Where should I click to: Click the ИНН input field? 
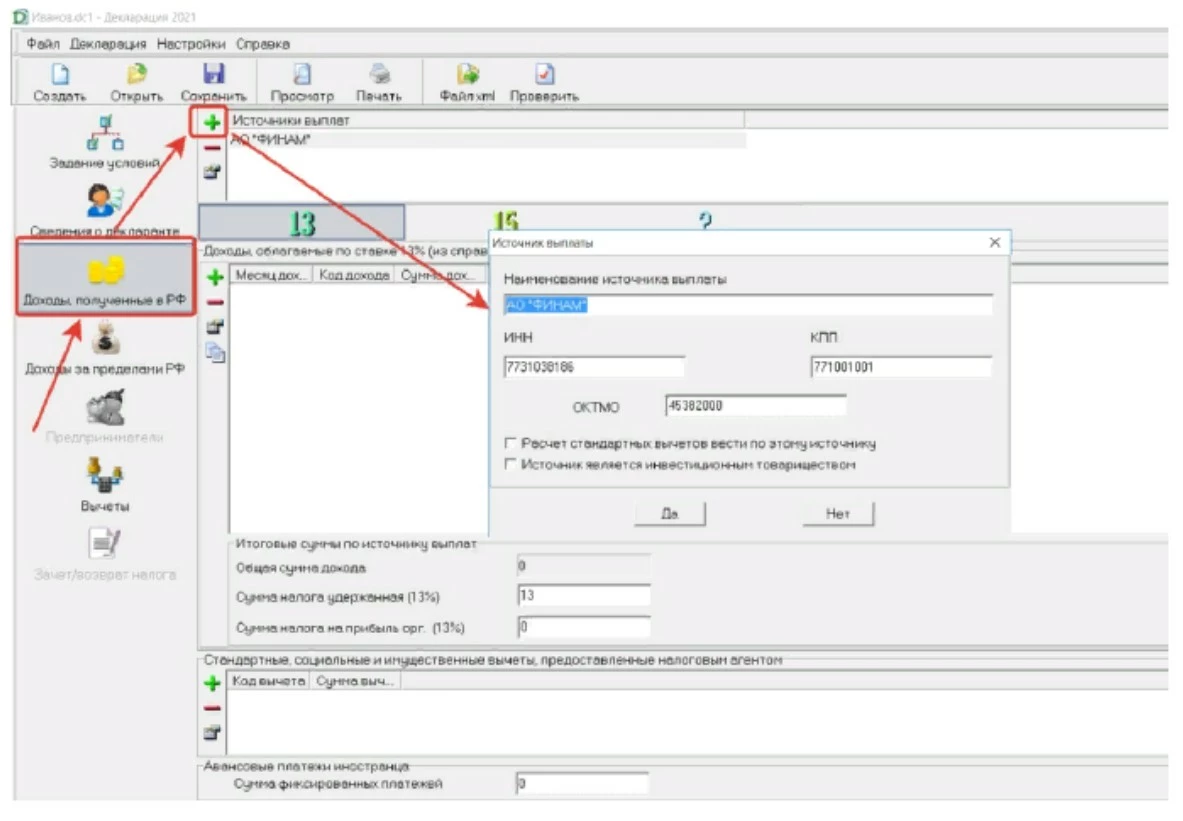tap(594, 368)
